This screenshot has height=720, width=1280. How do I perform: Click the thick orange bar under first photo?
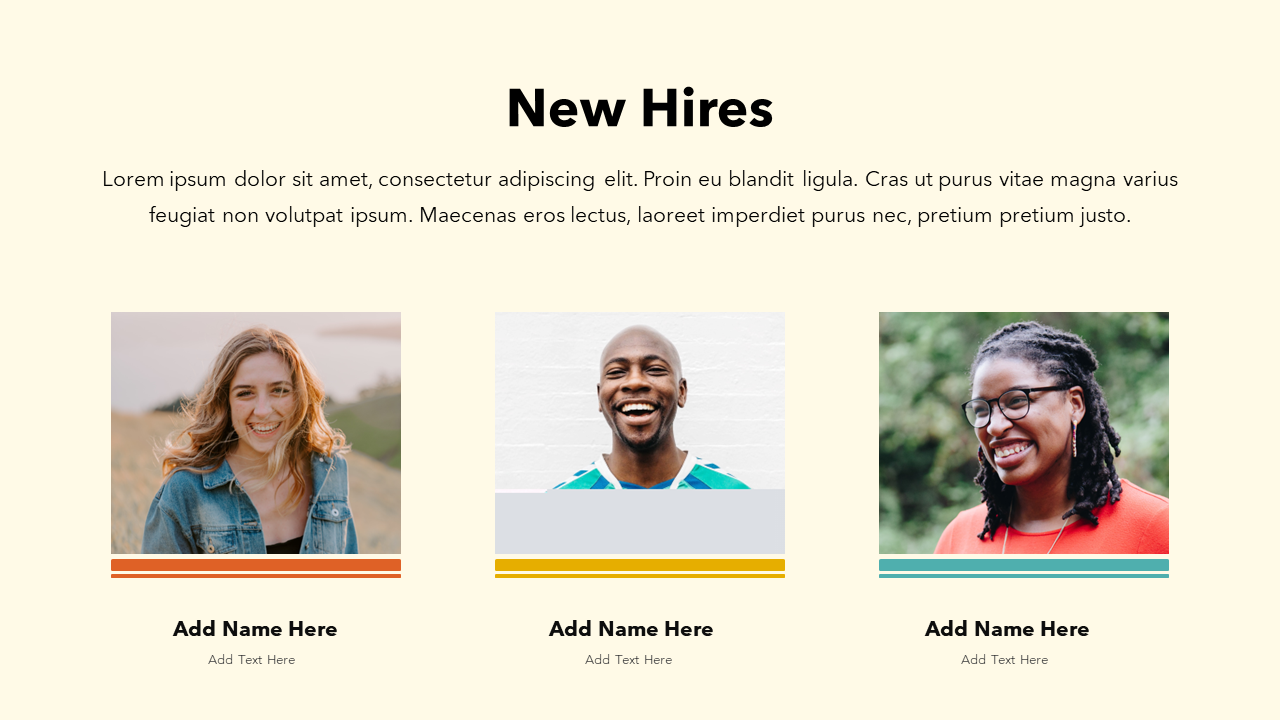256,565
